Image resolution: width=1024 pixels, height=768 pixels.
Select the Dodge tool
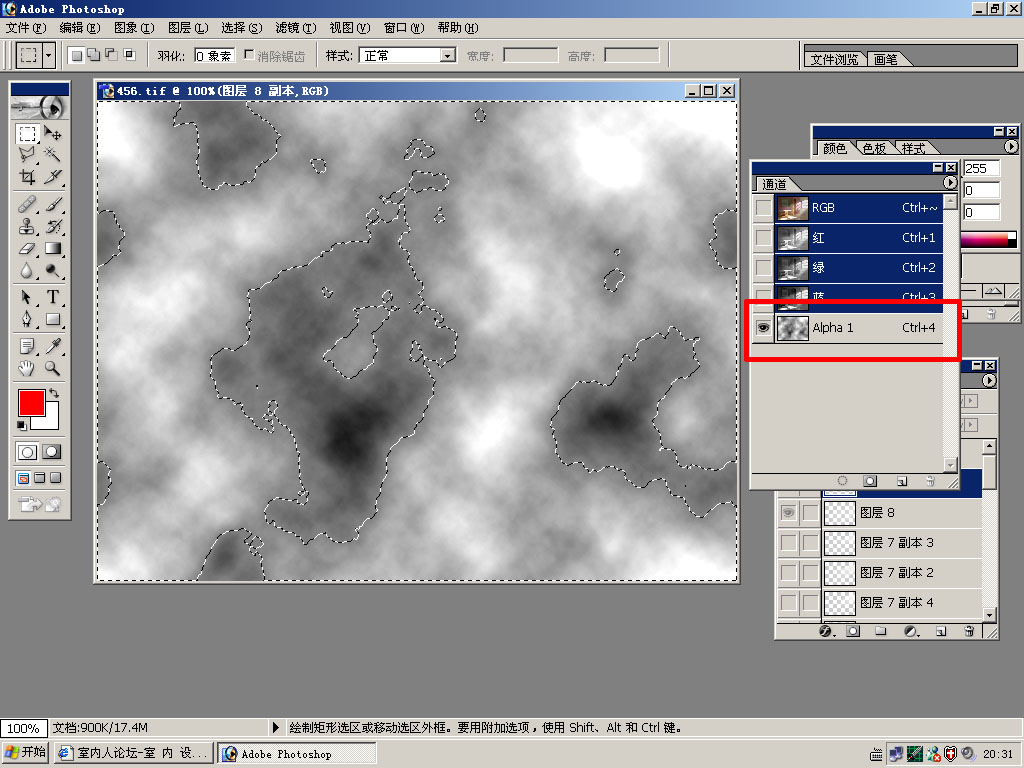(x=53, y=270)
